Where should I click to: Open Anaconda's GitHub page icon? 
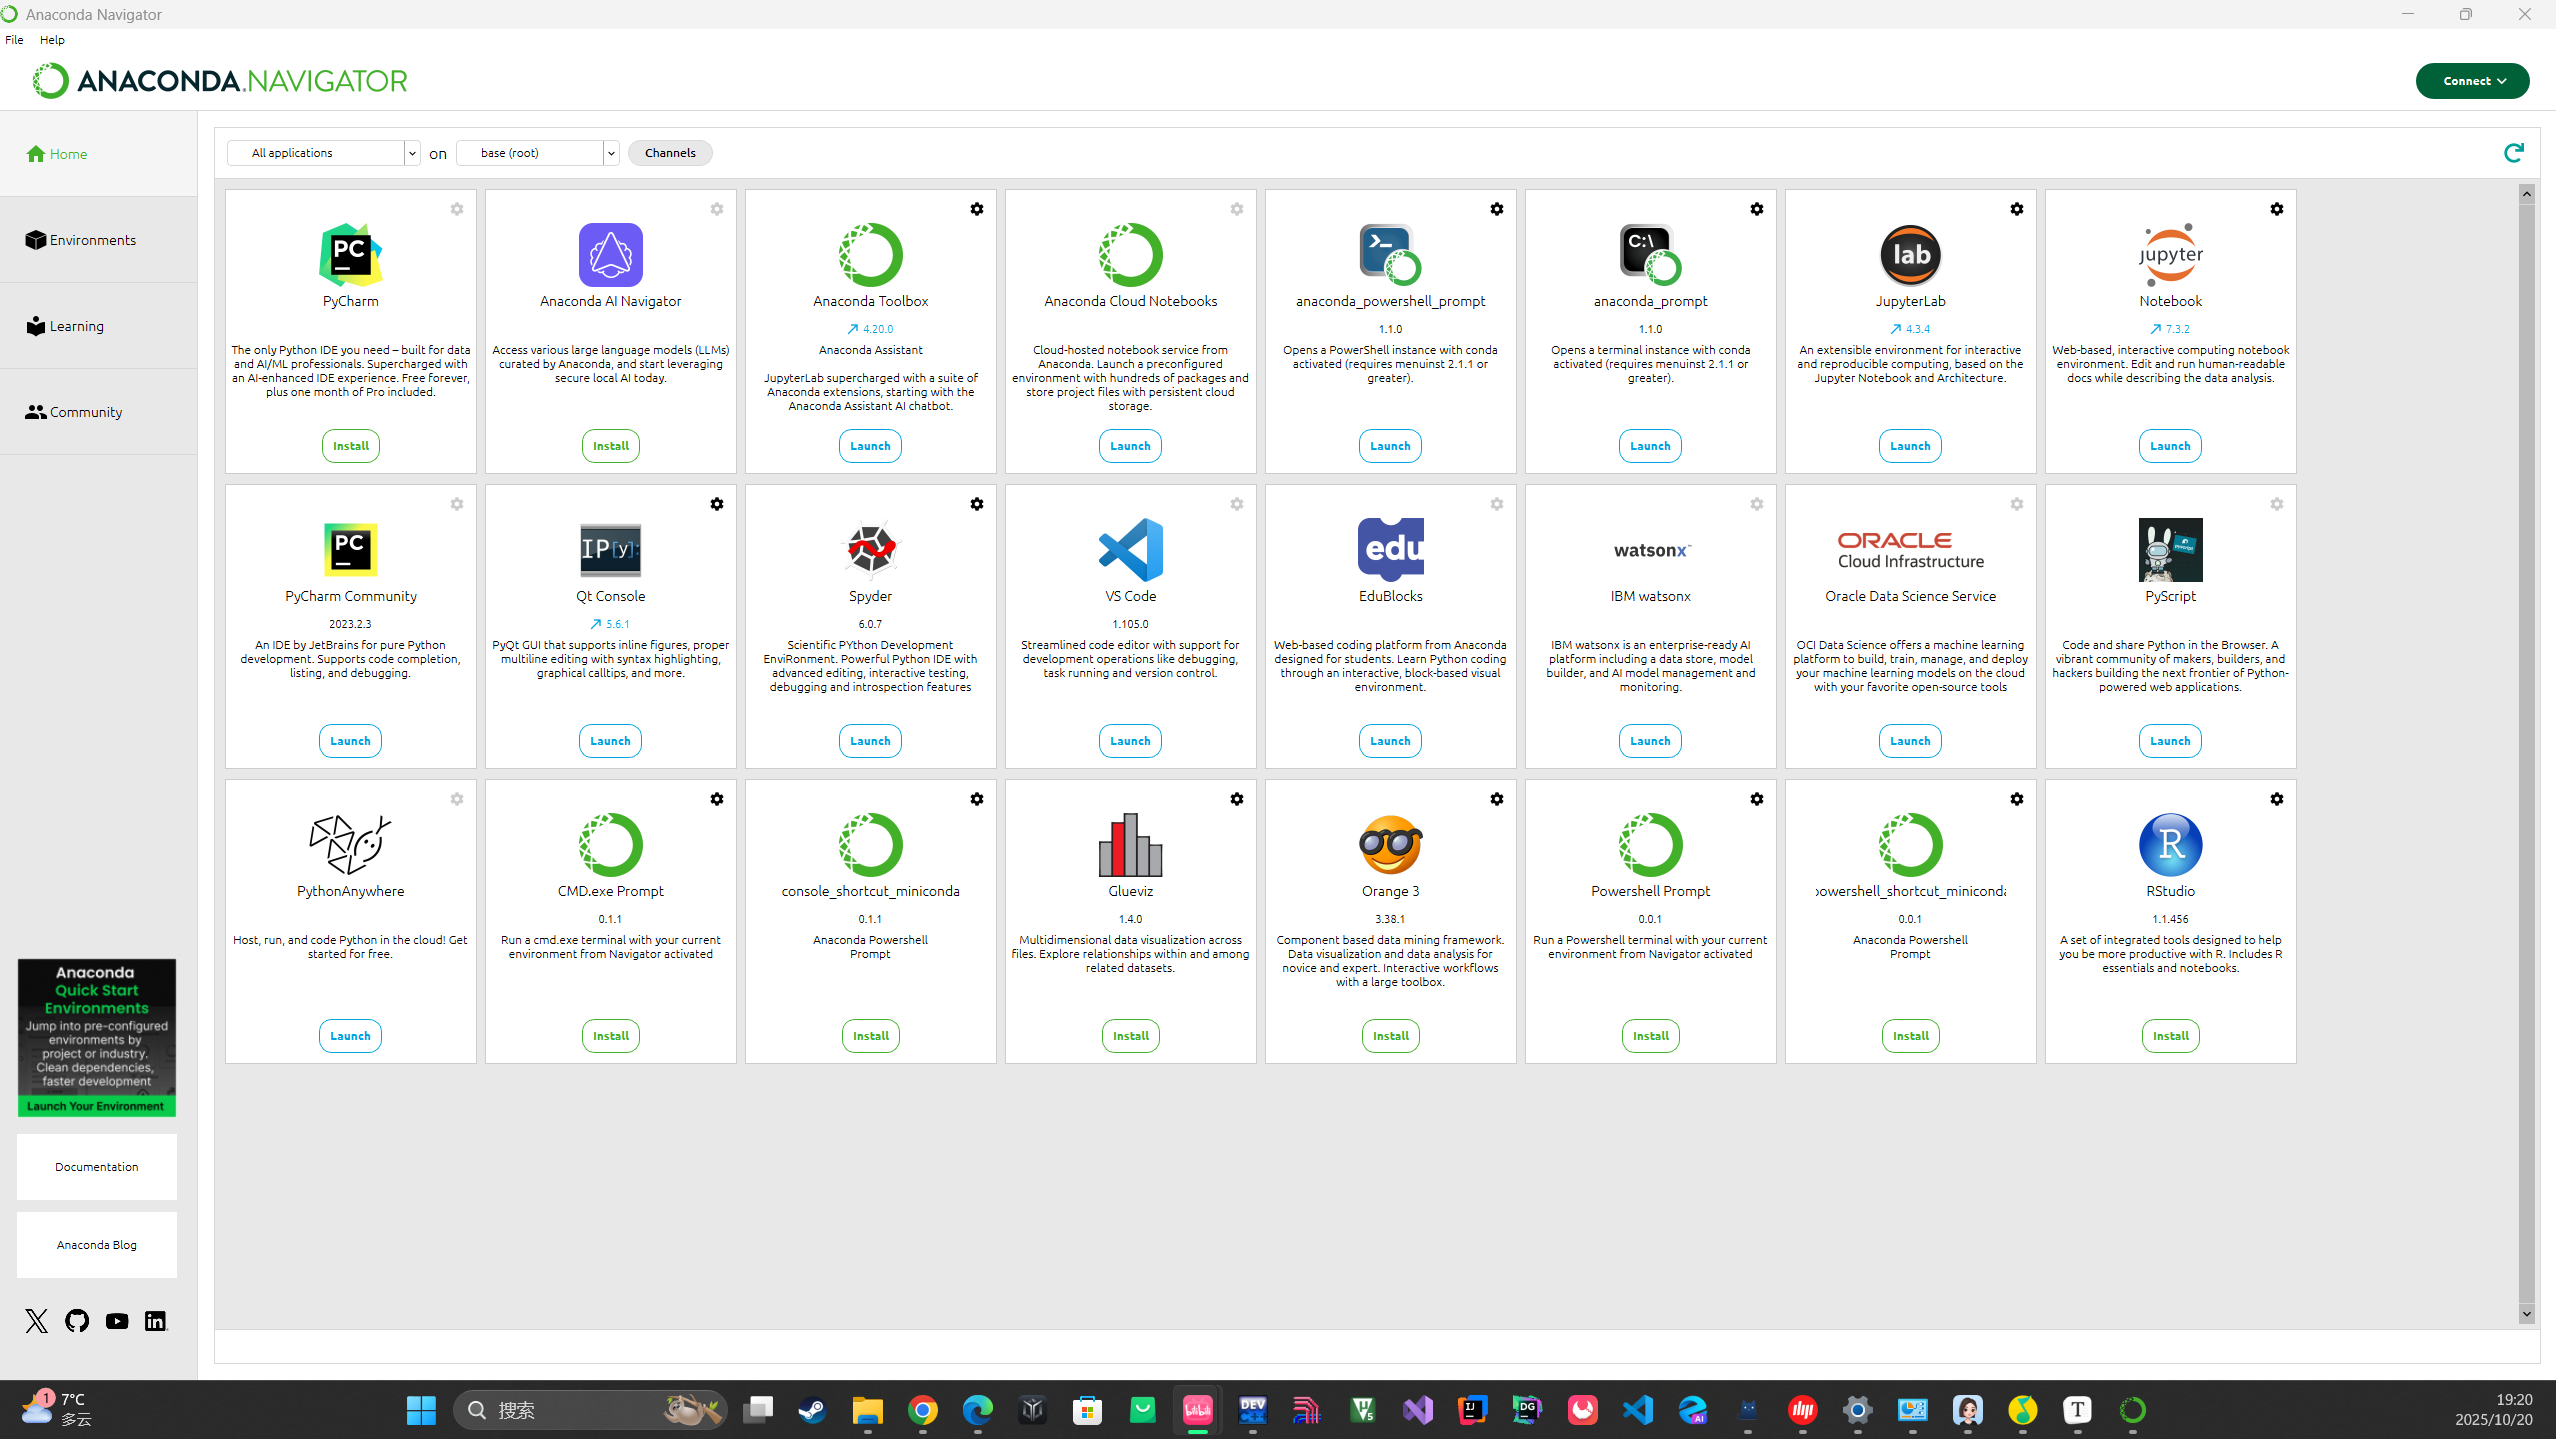[x=76, y=1320]
